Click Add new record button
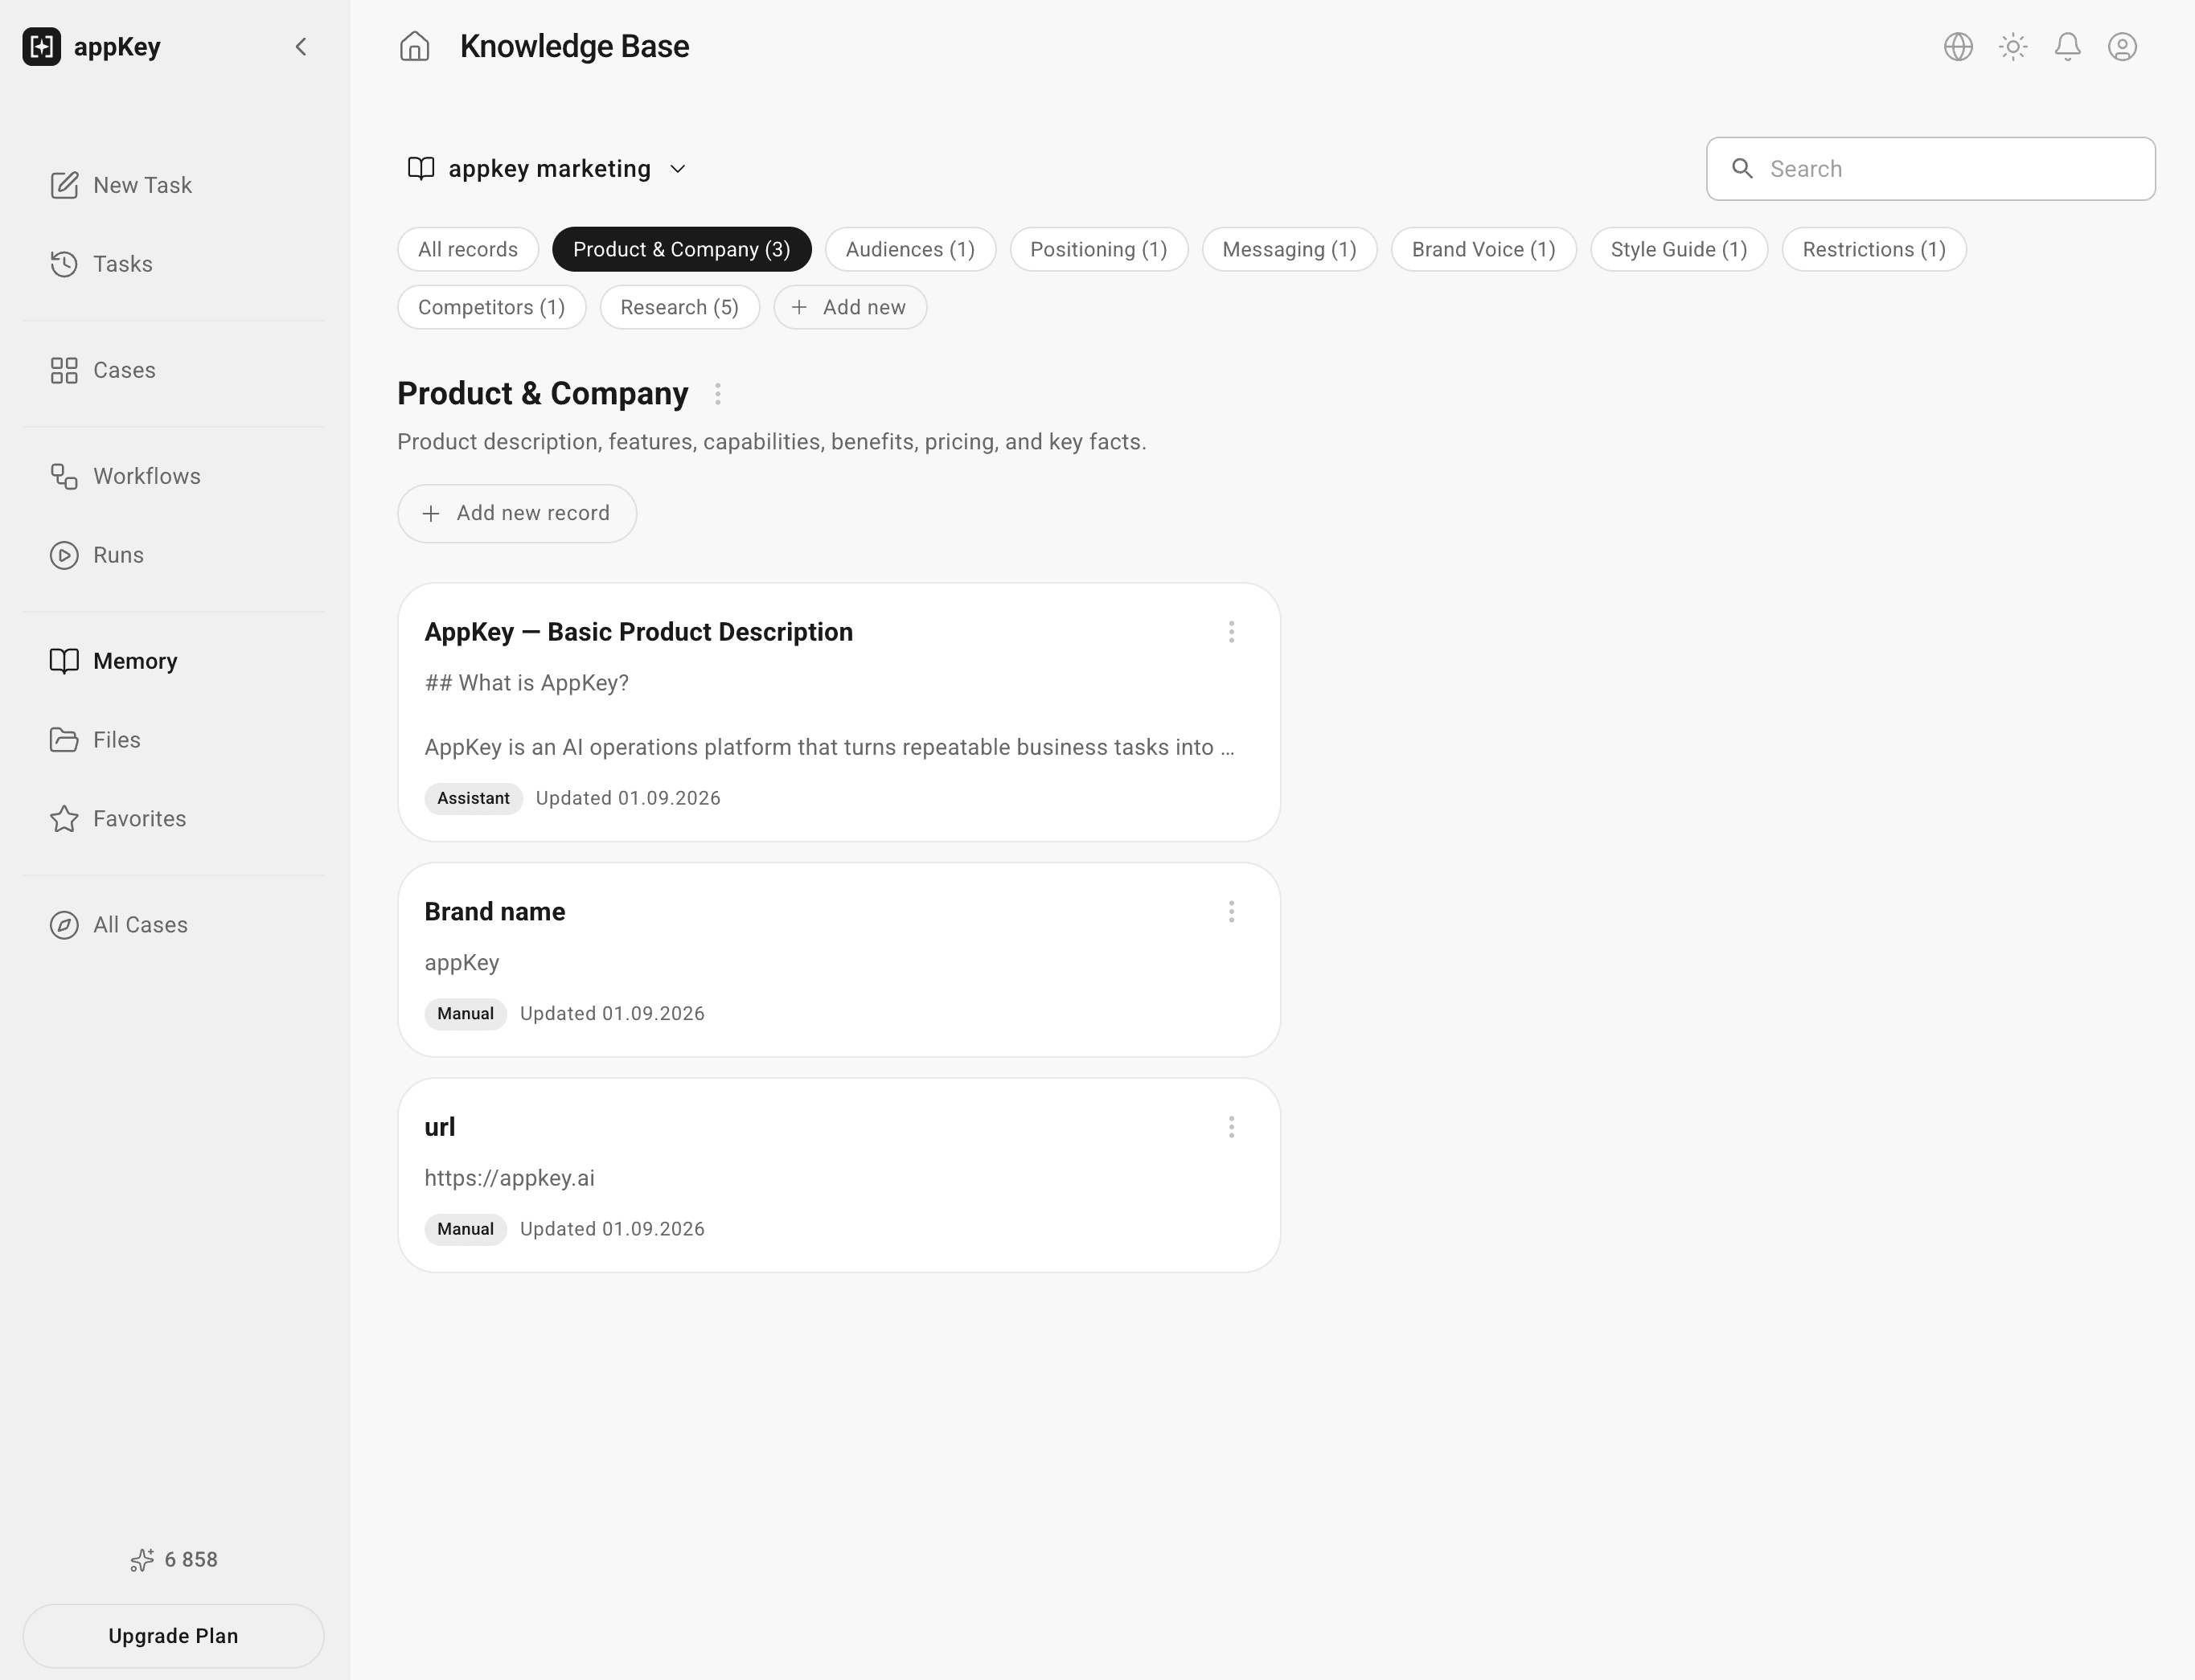This screenshot has height=1680, width=2195. [517, 514]
